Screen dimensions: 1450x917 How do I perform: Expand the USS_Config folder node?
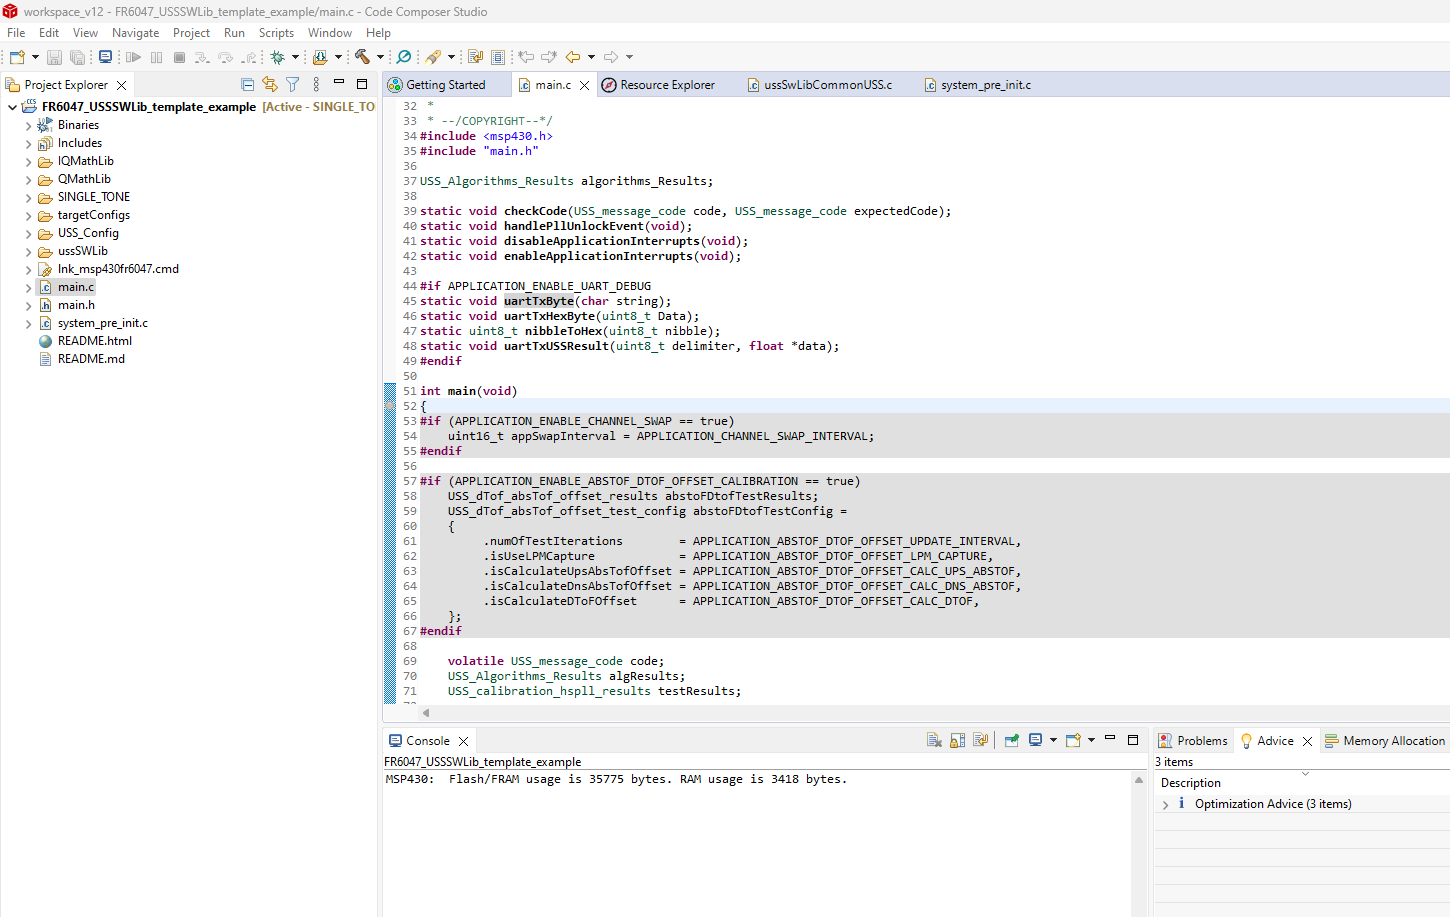click(28, 234)
